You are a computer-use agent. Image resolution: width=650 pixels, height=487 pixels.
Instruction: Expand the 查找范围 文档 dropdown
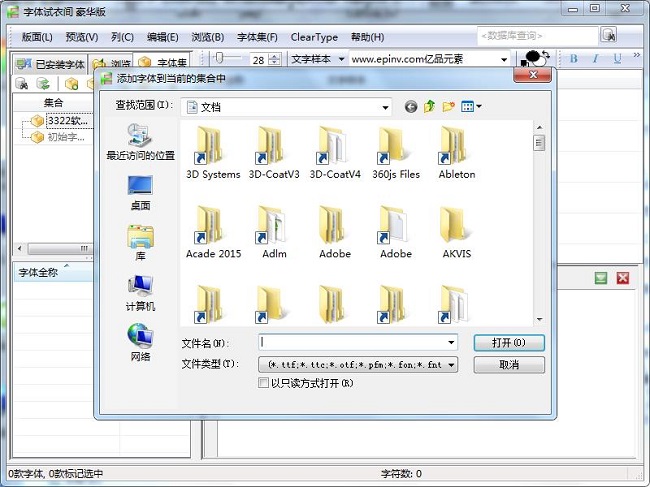tap(385, 107)
